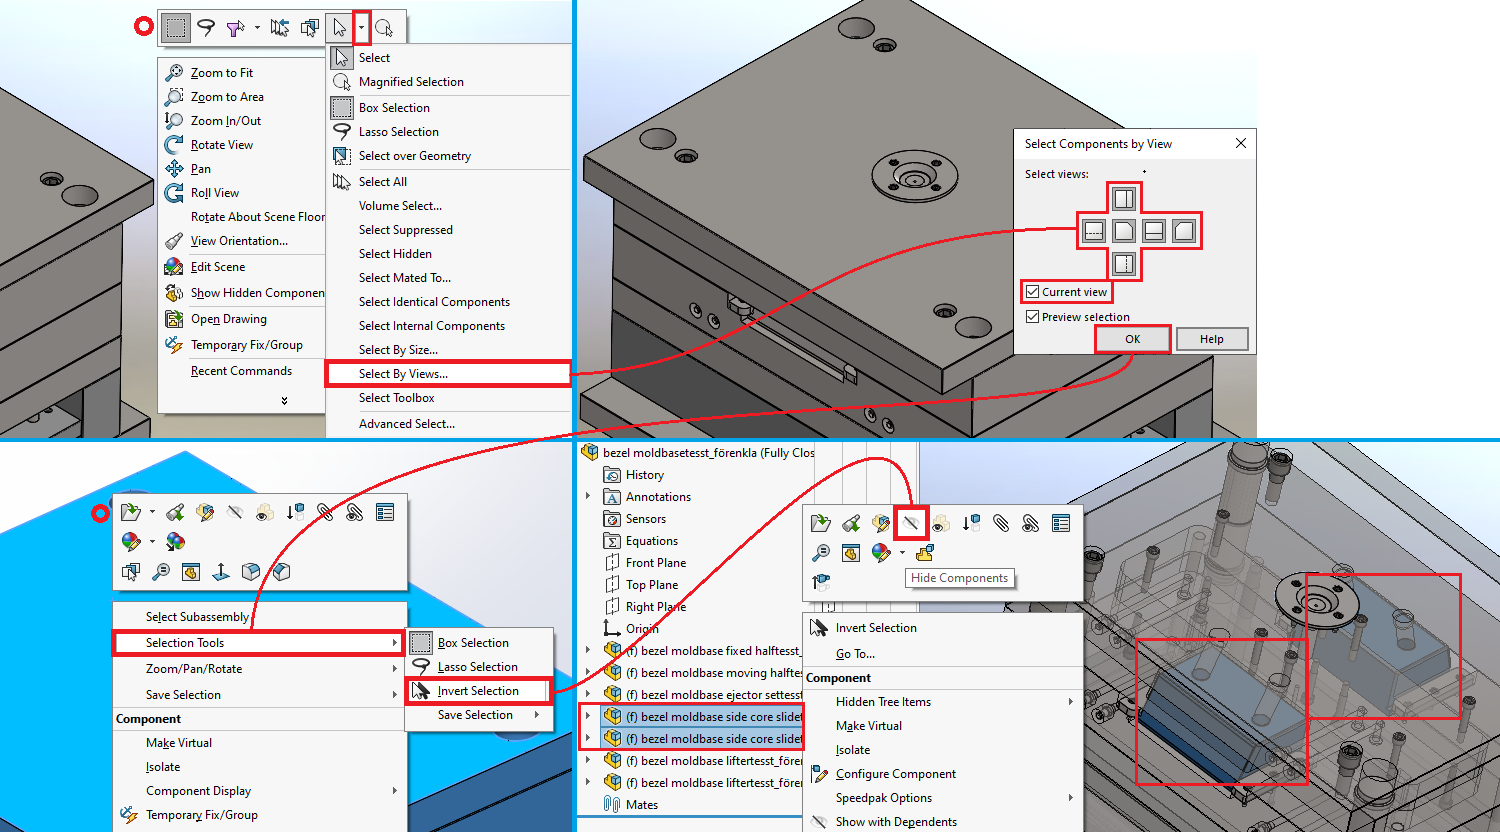
Task: Toggle the Preview selection checkbox
Action: coord(1033,317)
